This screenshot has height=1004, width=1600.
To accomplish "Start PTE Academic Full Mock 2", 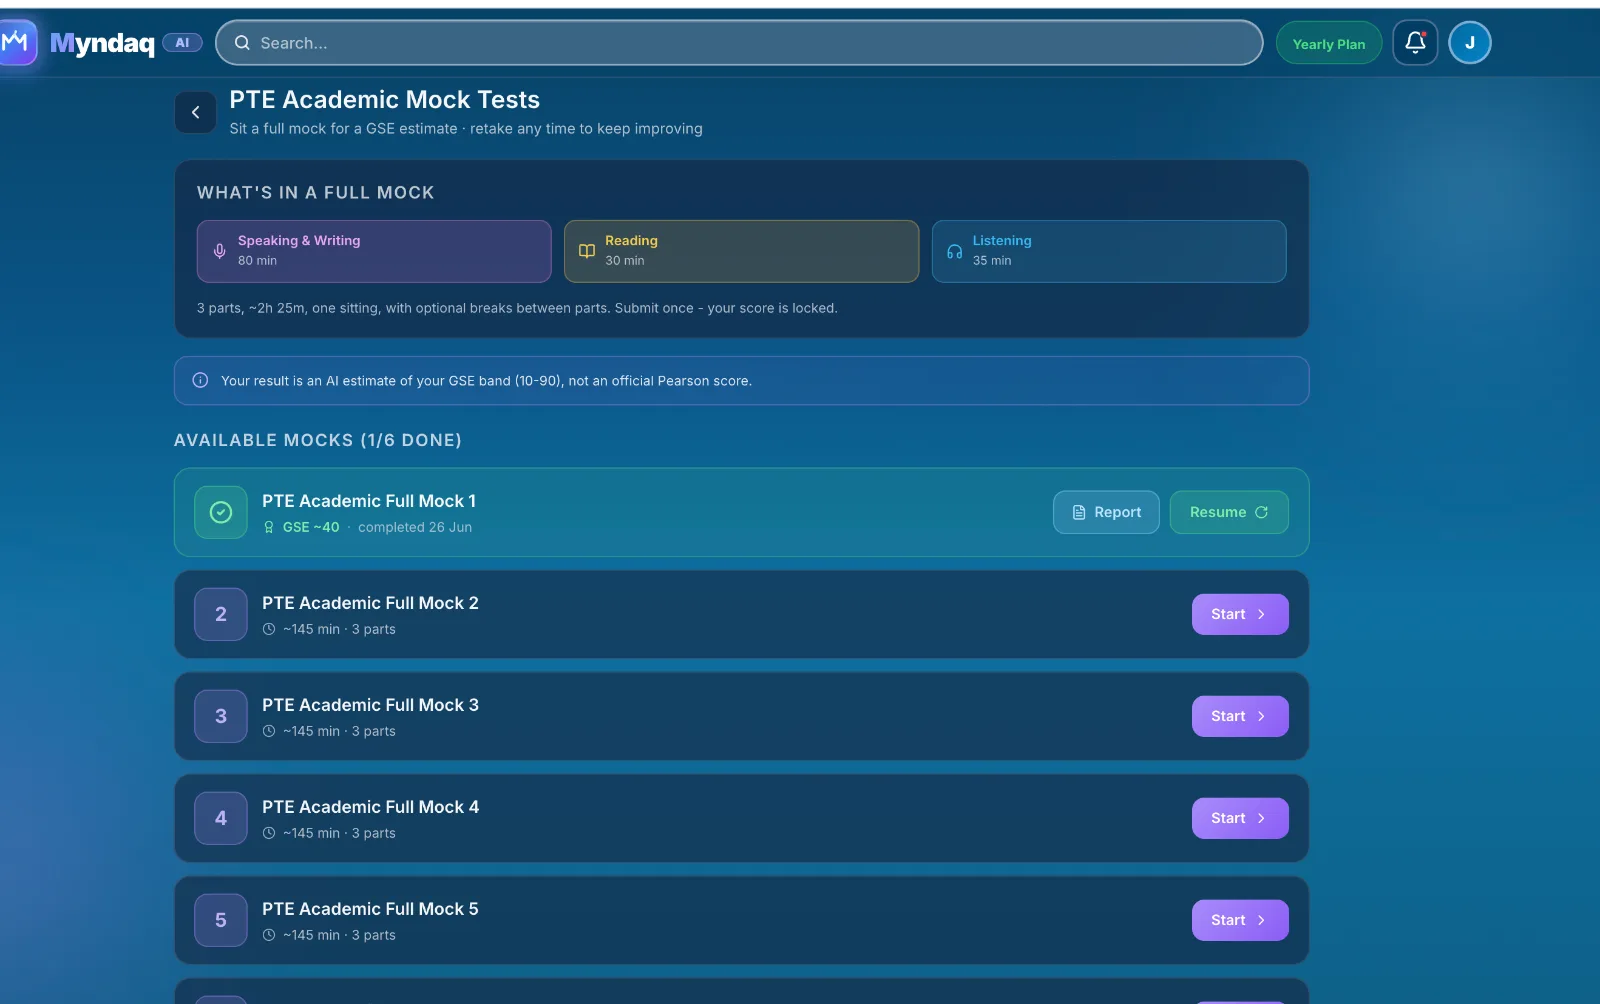I will coord(1240,614).
